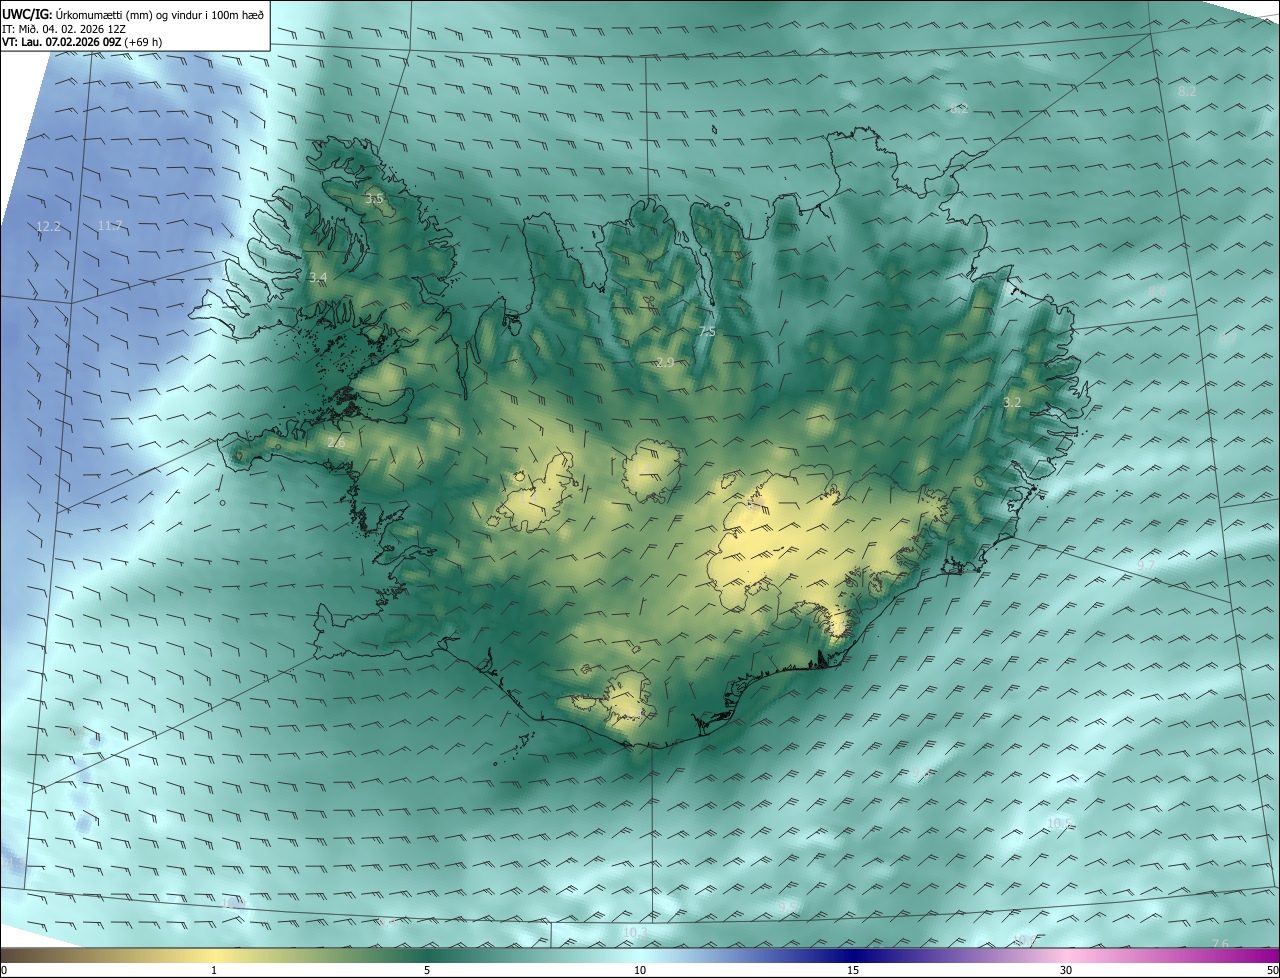Image resolution: width=1280 pixels, height=978 pixels.
Task: Click the color scale tick label 30
Action: click(x=1066, y=970)
